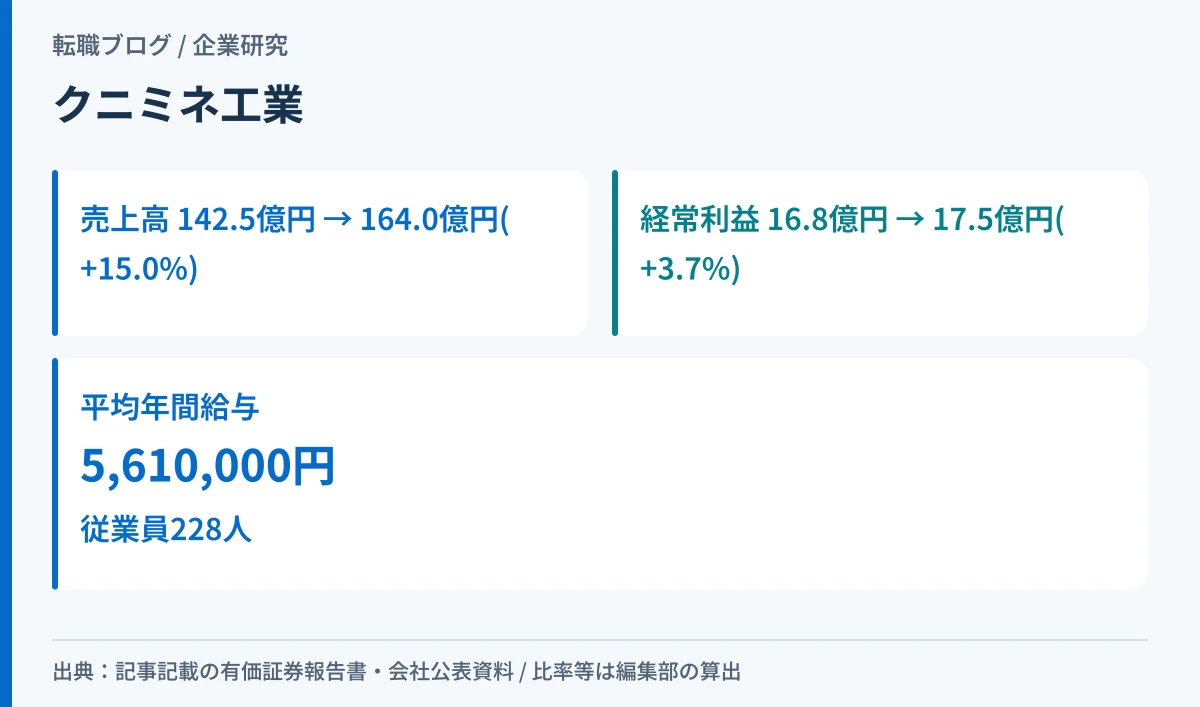Image resolution: width=1200 pixels, height=707 pixels.
Task: Click the 従業員228人 employee count
Action: point(166,529)
